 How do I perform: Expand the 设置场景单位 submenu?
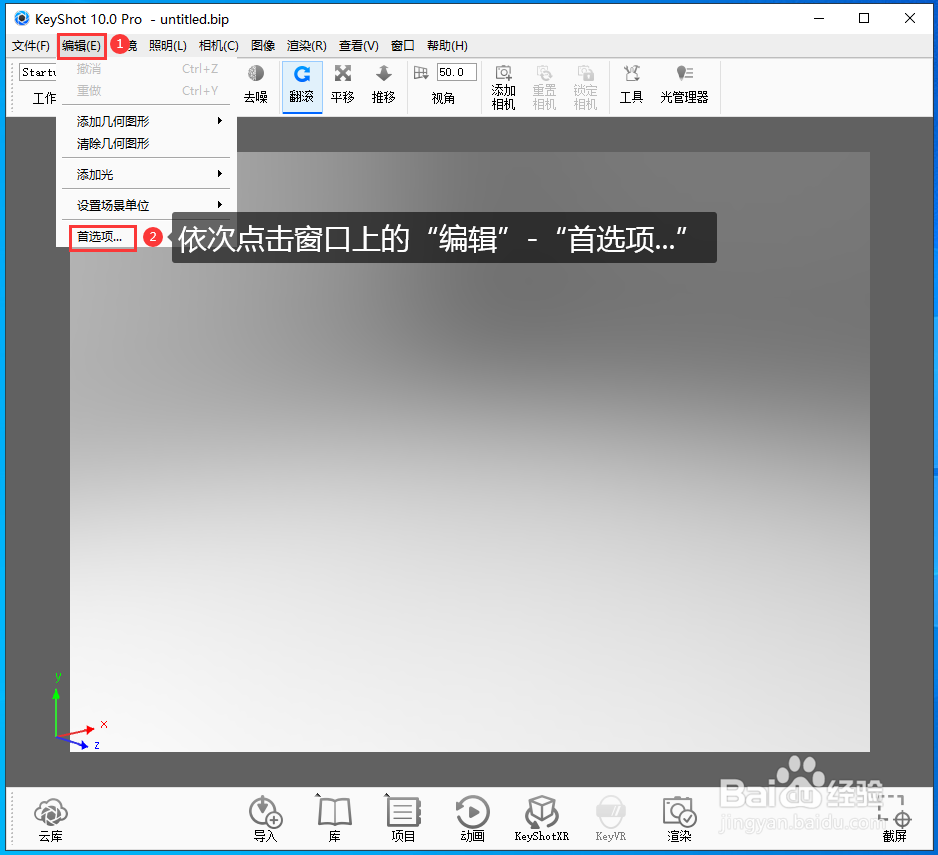pos(113,204)
